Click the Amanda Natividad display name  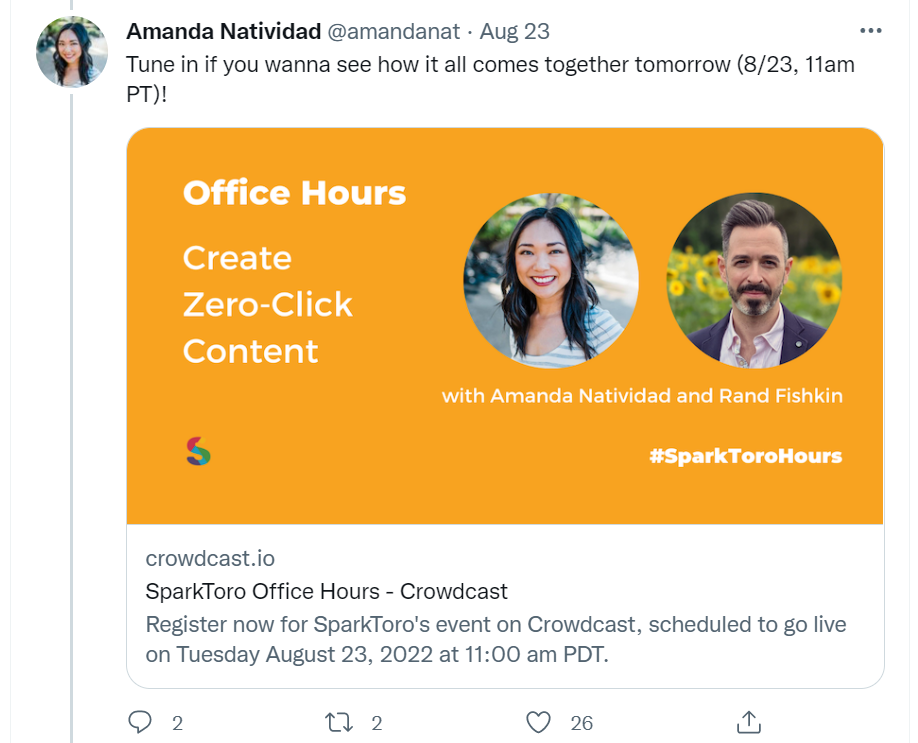tap(224, 32)
